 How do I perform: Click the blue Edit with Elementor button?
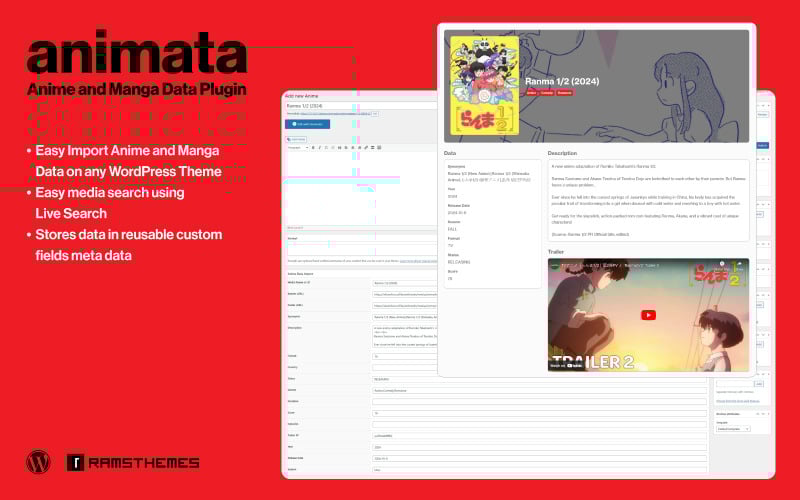[307, 124]
